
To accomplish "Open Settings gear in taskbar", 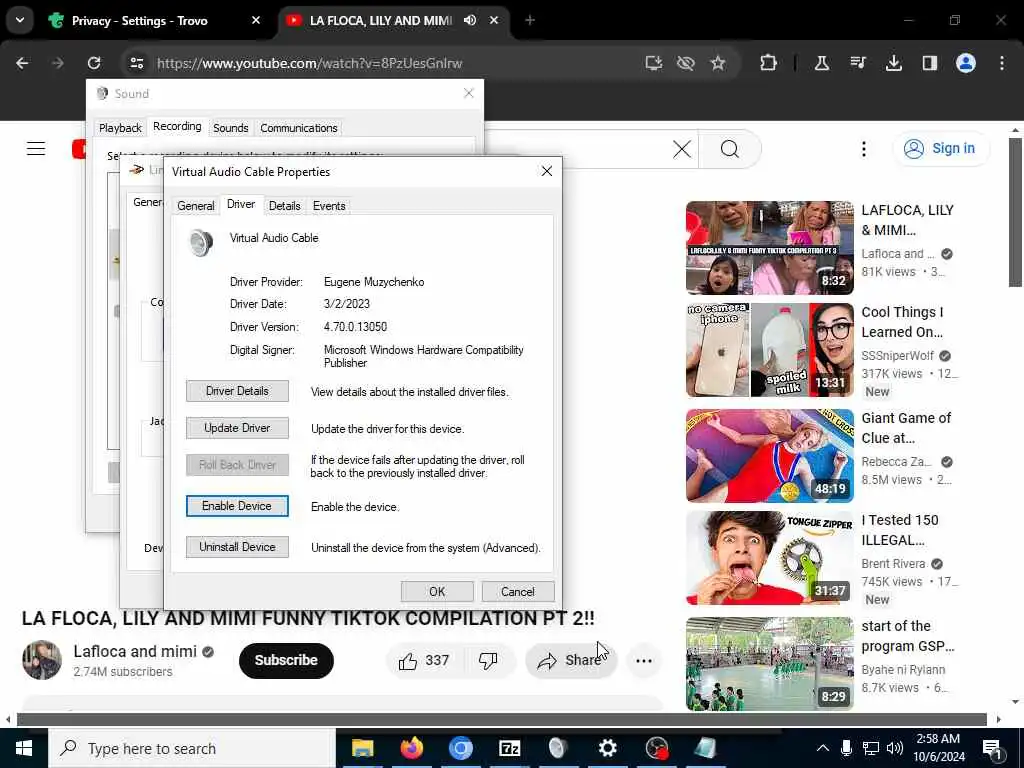I will click(607, 748).
